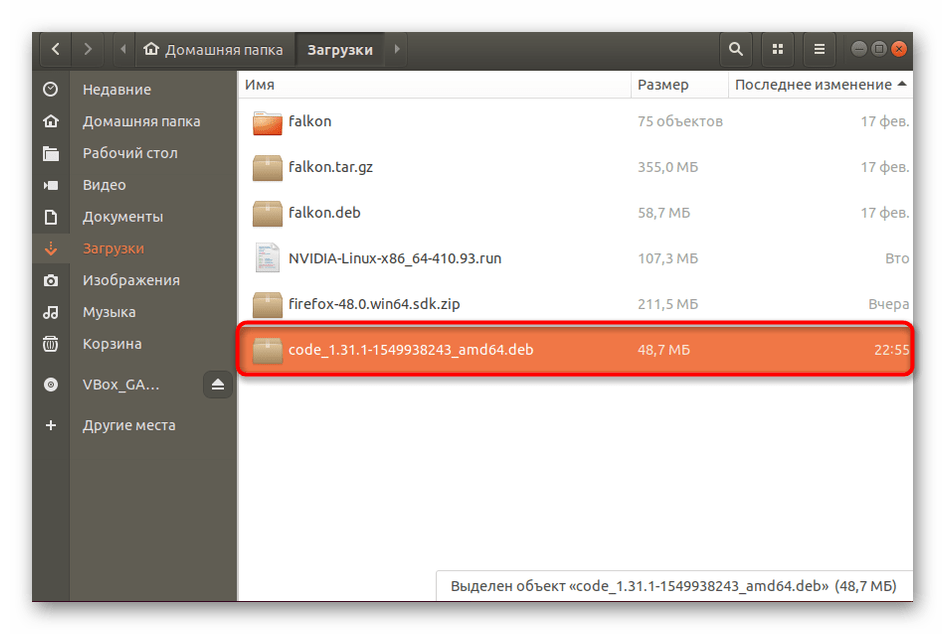This screenshot has height=634, width=945.
Task: Sort by the Имя column header
Action: (x=434, y=85)
